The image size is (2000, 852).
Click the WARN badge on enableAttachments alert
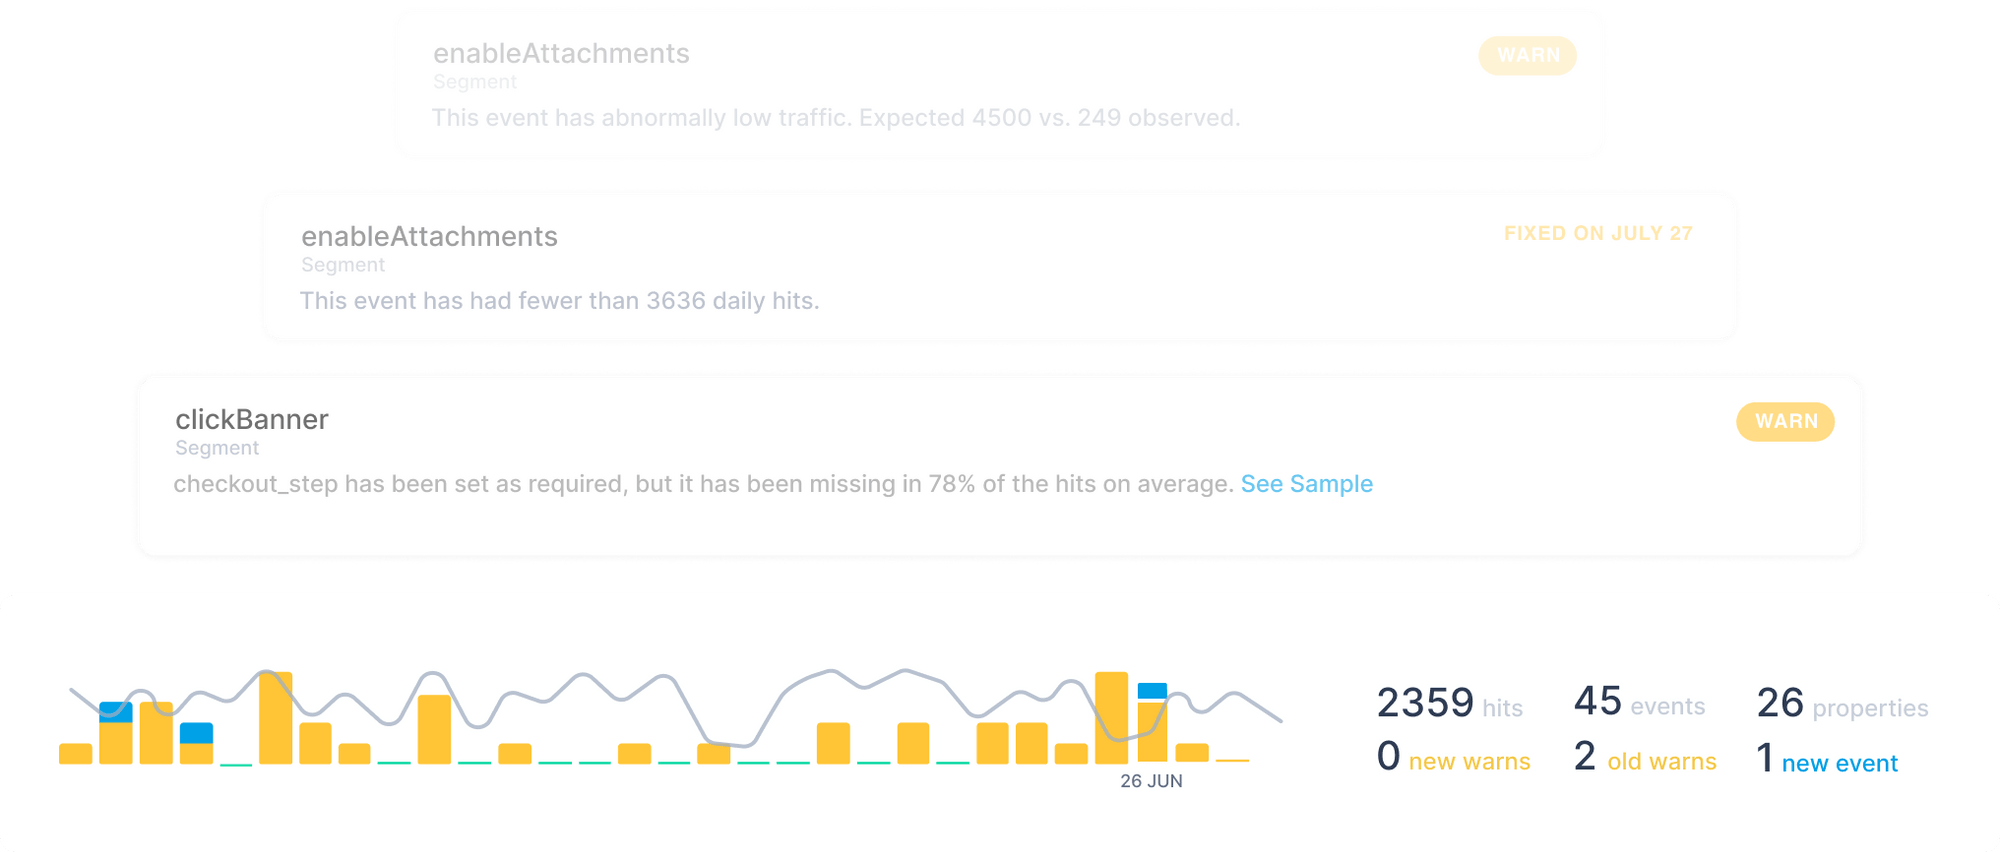(x=1526, y=56)
